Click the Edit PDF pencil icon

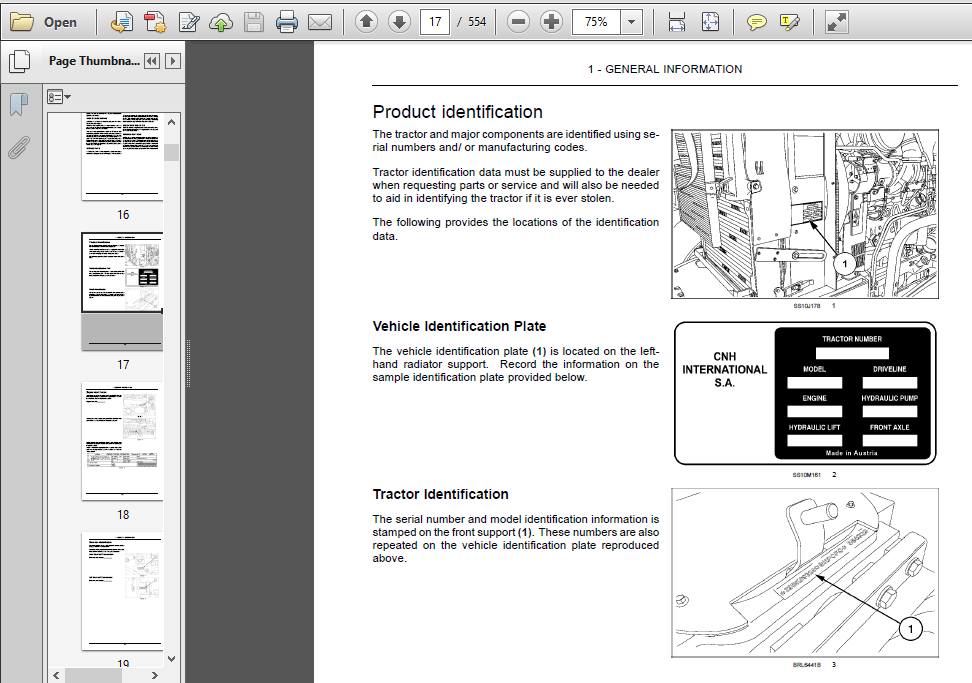point(188,22)
